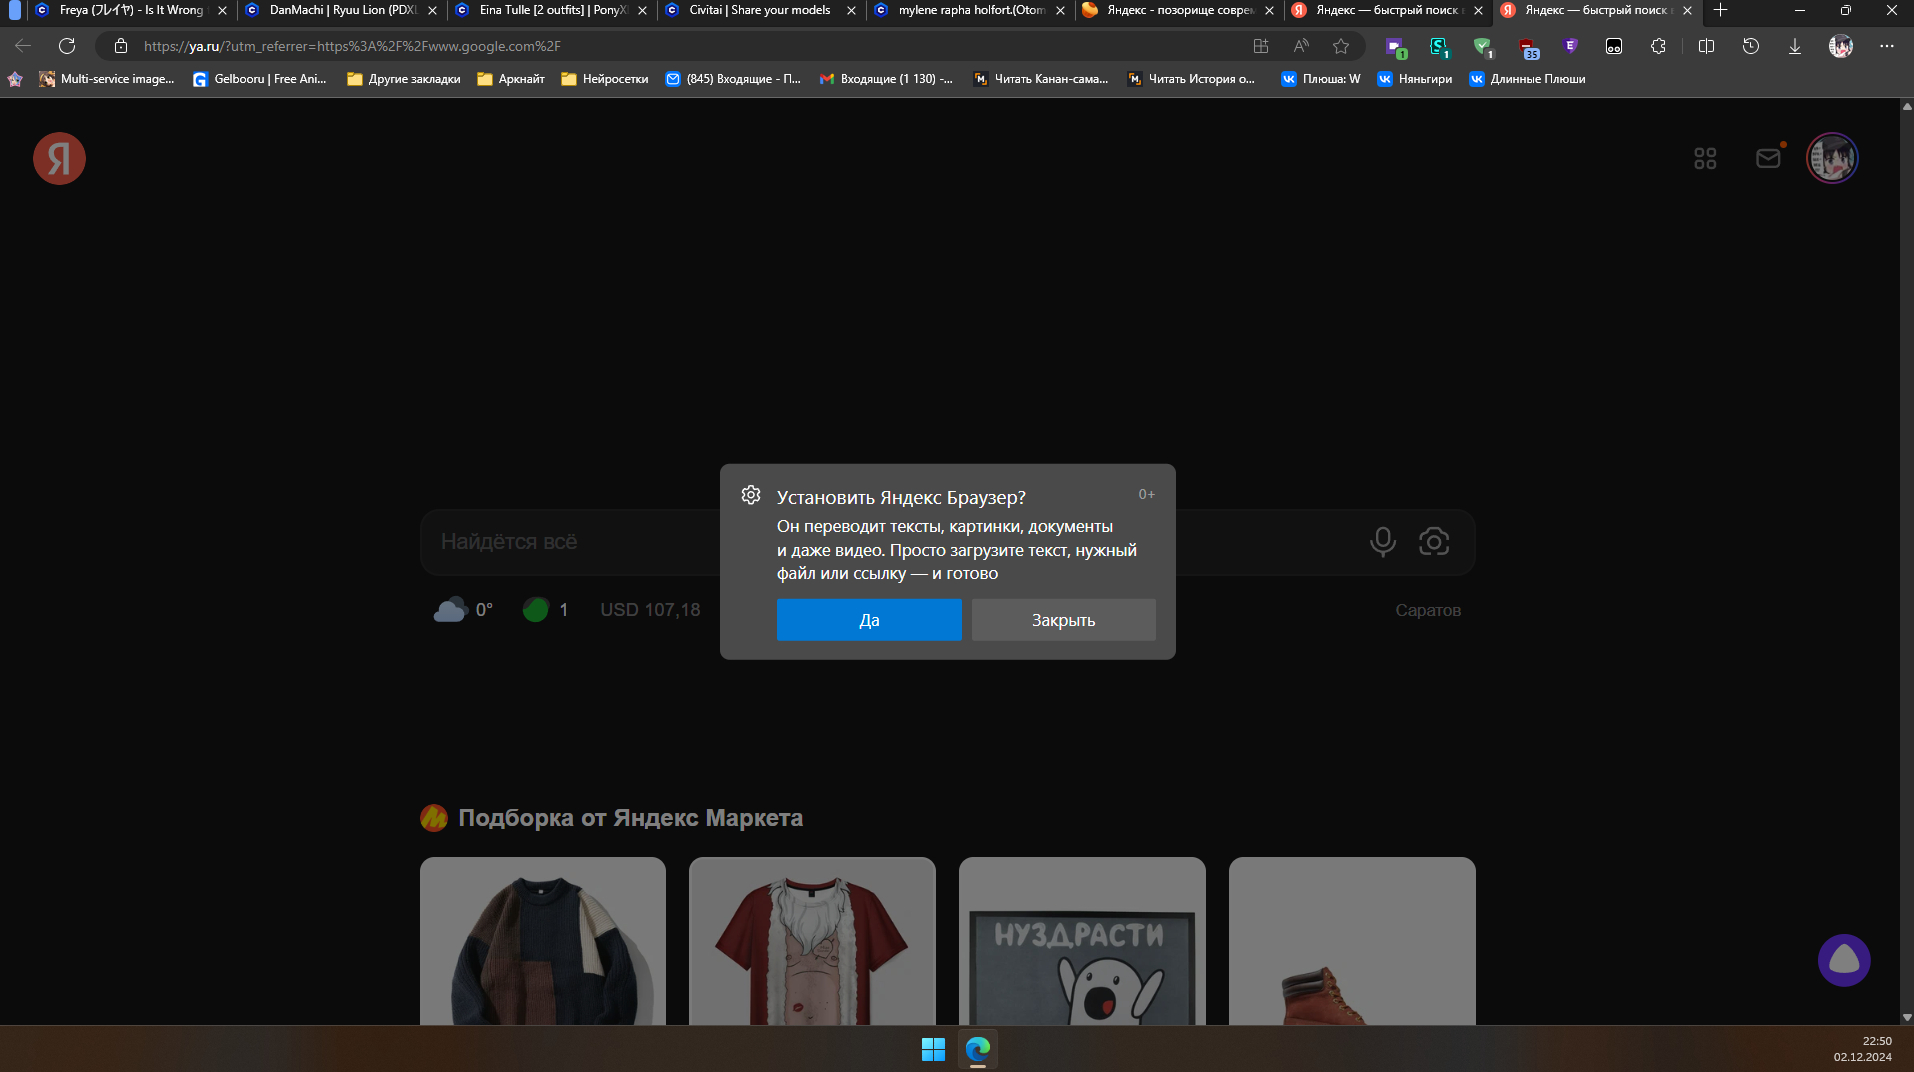The width and height of the screenshot is (1914, 1072).
Task: Open the patchwork sweater product thumbnail
Action: coord(543,941)
